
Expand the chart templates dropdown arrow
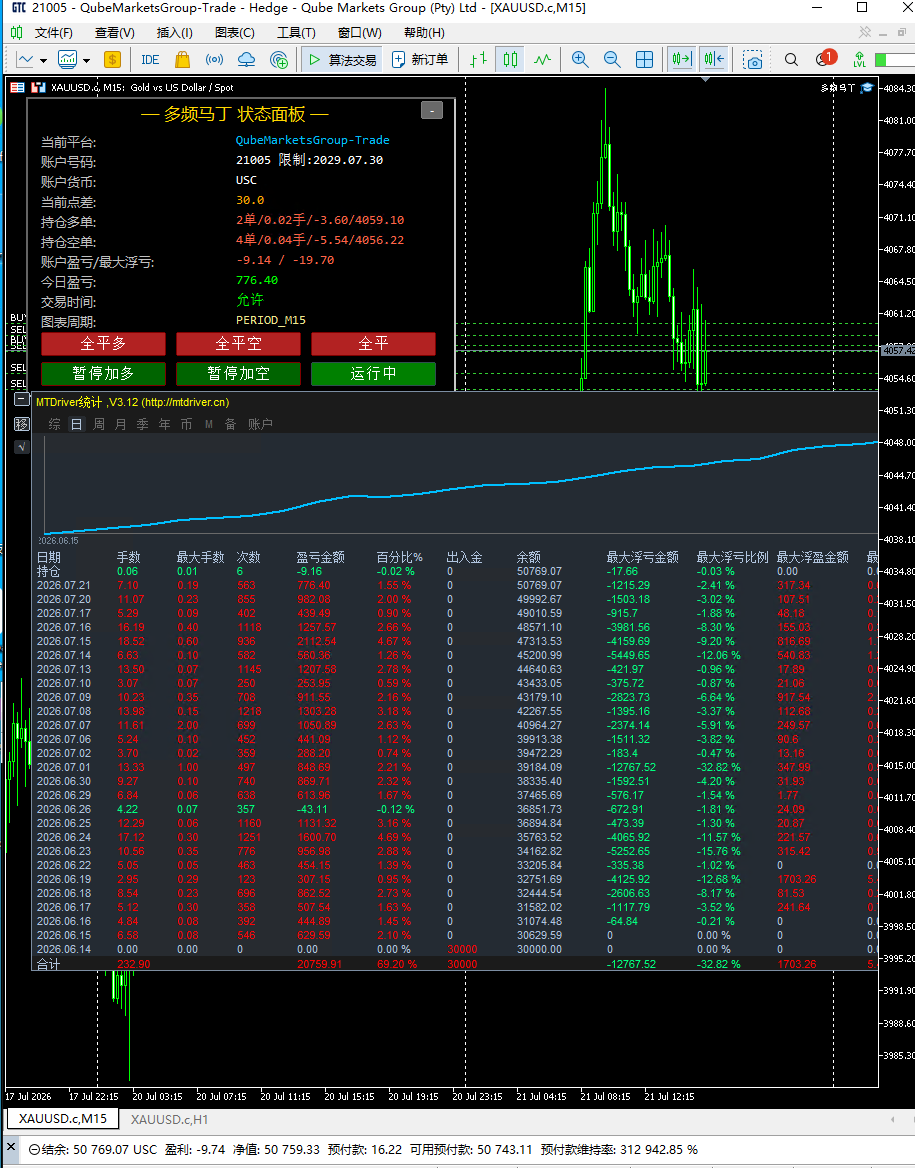86,60
